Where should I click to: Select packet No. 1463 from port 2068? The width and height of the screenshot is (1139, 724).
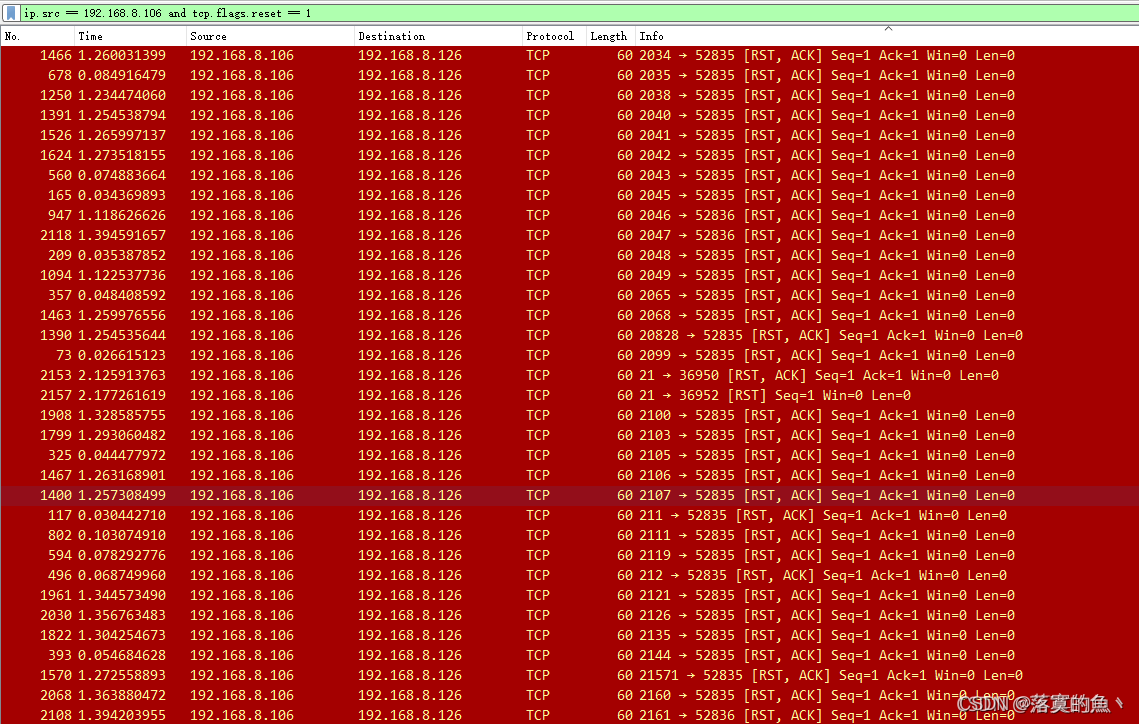(x=570, y=315)
